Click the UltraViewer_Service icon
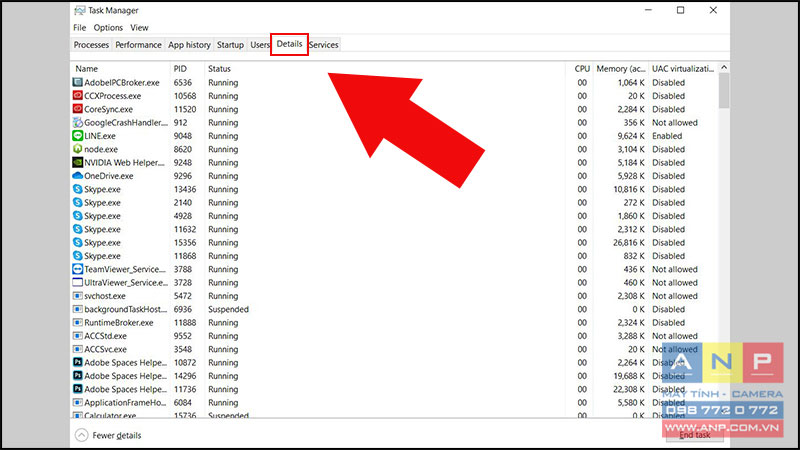This screenshot has width=800, height=450. [78, 282]
